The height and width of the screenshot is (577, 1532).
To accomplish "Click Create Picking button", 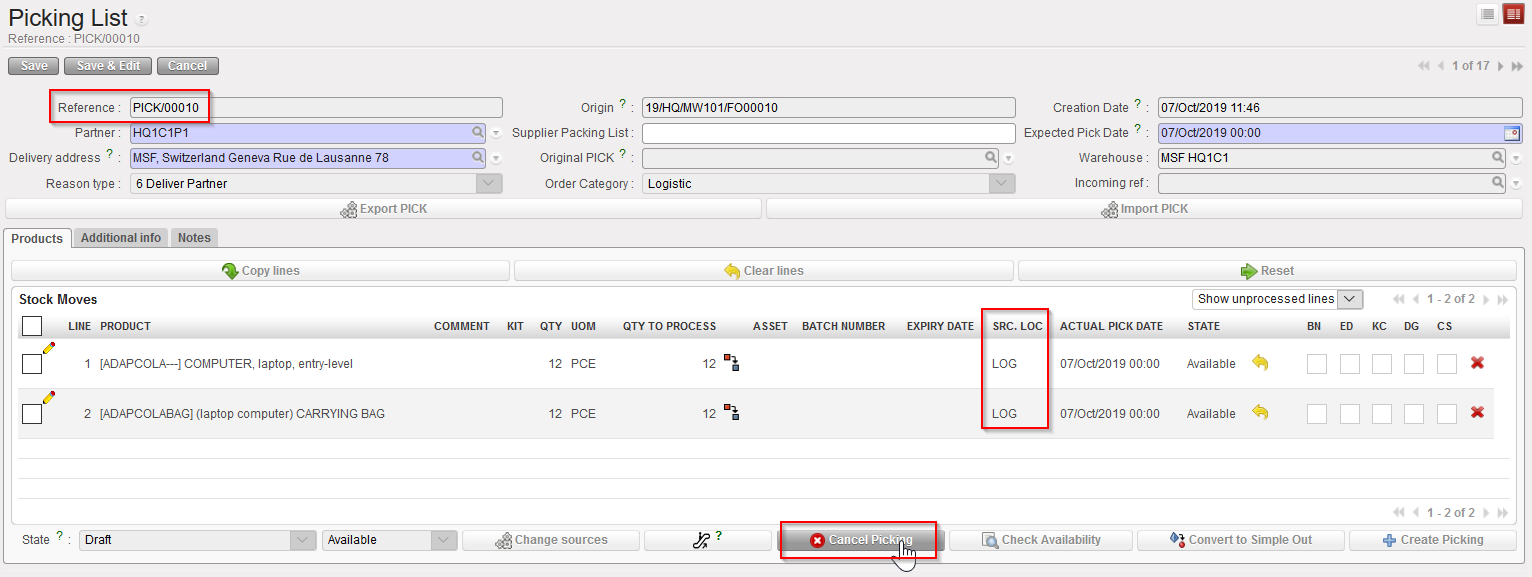I will coord(1432,540).
